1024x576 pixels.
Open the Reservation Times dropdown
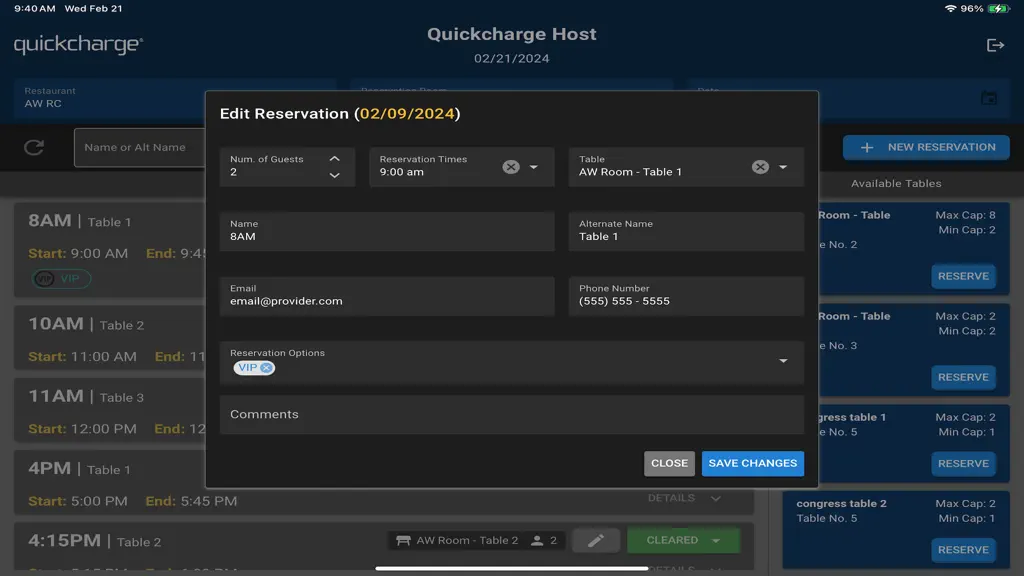tap(534, 167)
